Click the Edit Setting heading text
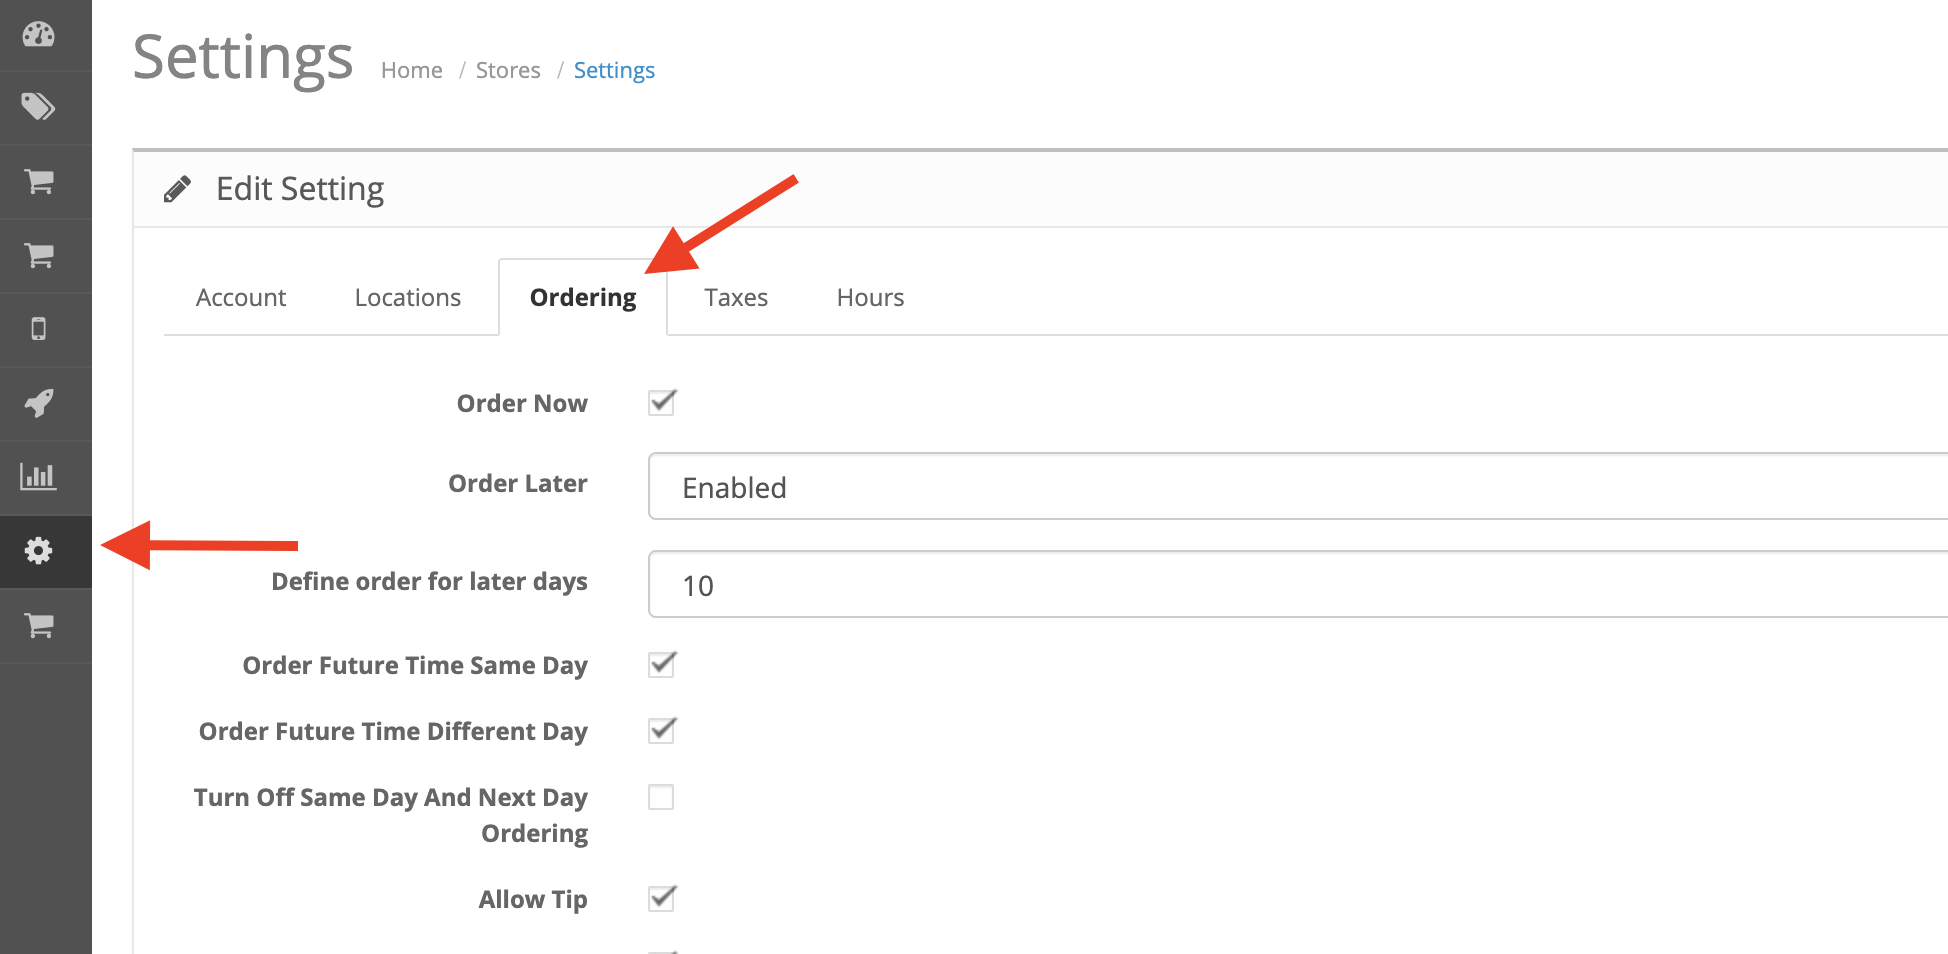 (300, 189)
